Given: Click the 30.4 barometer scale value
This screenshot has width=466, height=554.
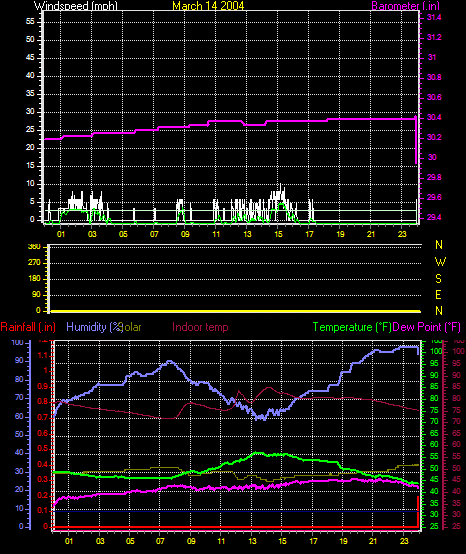Looking at the screenshot, I should click(434, 117).
